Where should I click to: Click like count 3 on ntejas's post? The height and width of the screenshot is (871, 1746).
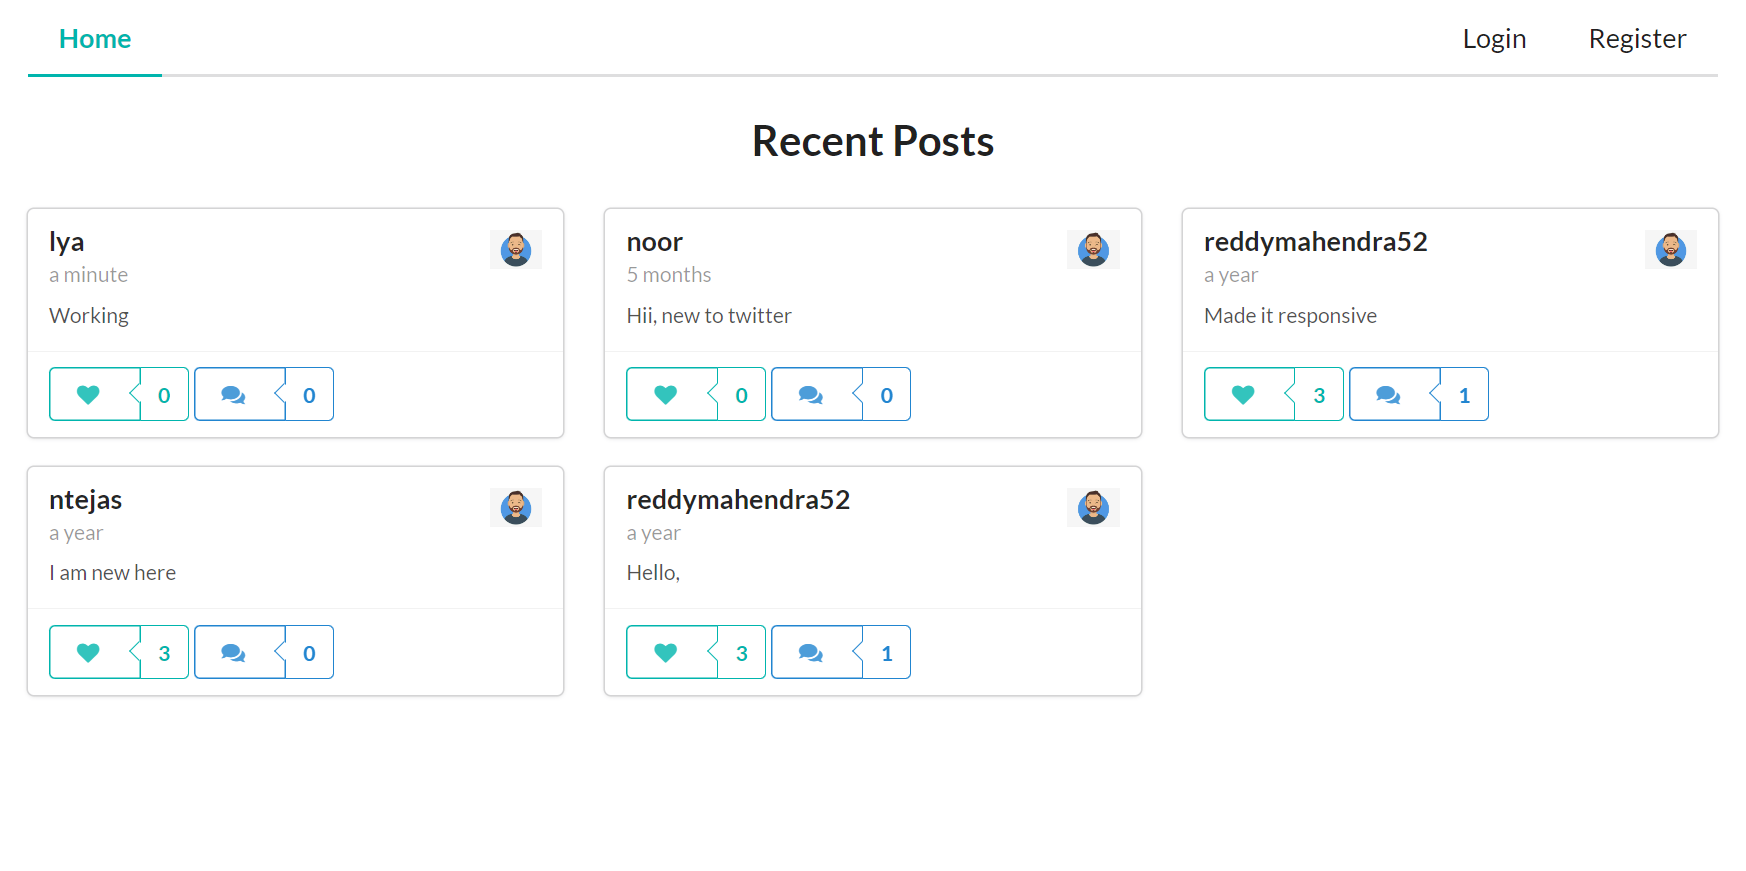pos(164,652)
